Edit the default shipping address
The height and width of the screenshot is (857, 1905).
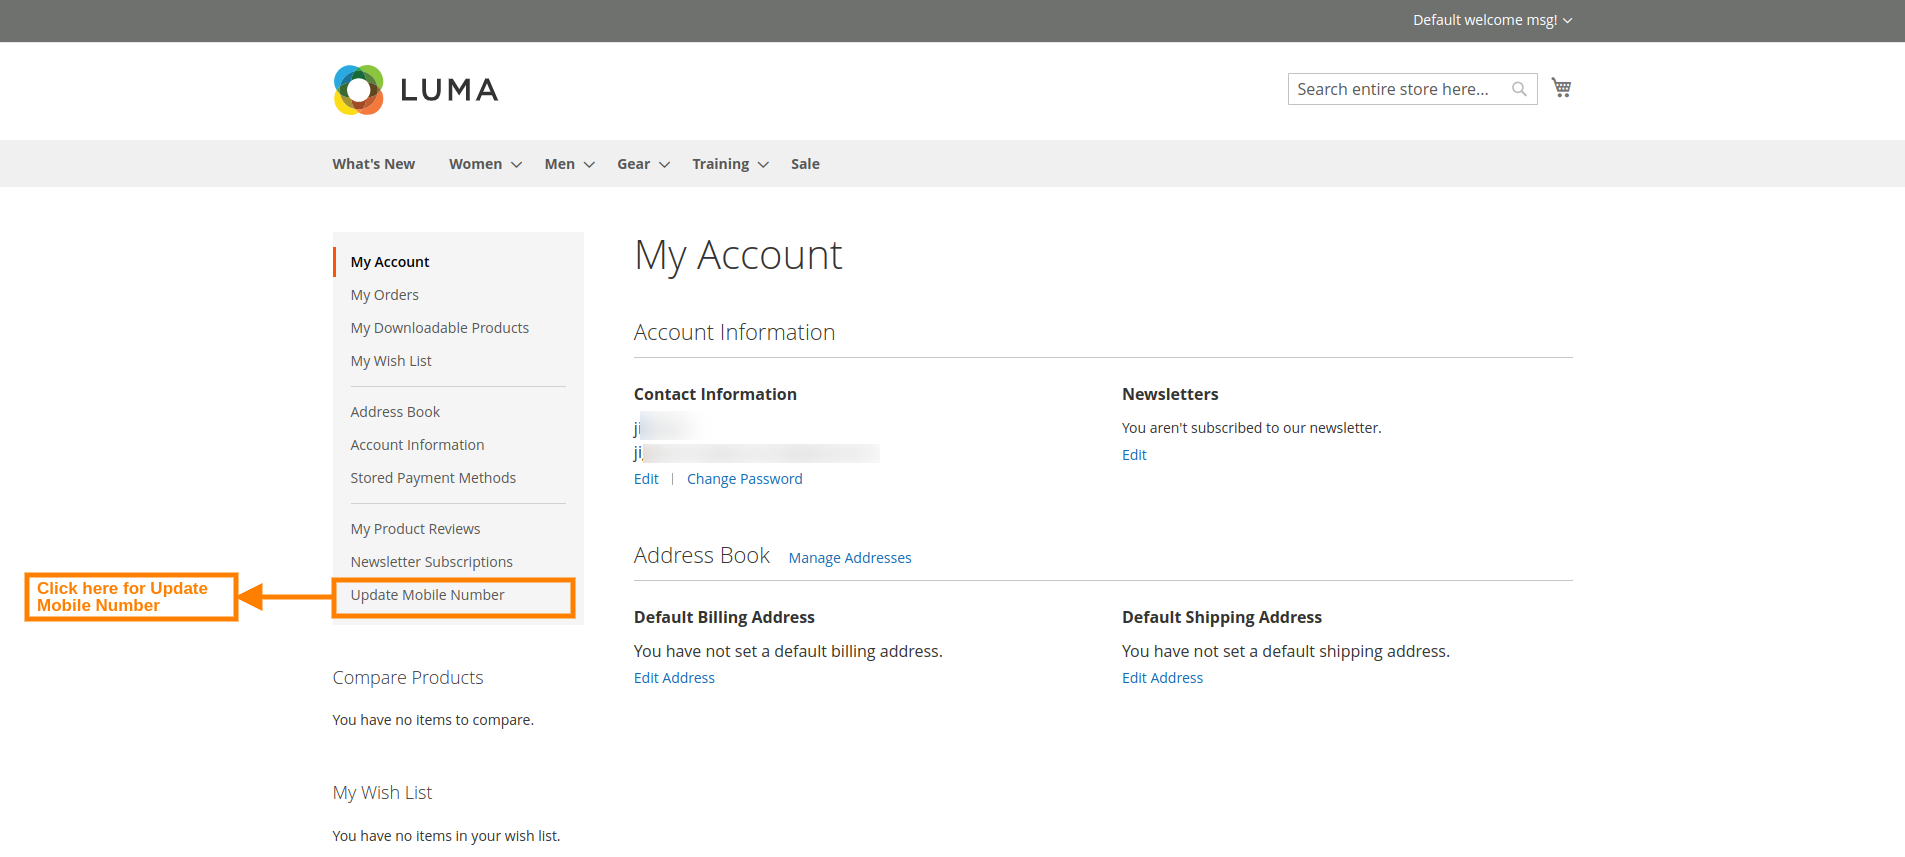1162,678
